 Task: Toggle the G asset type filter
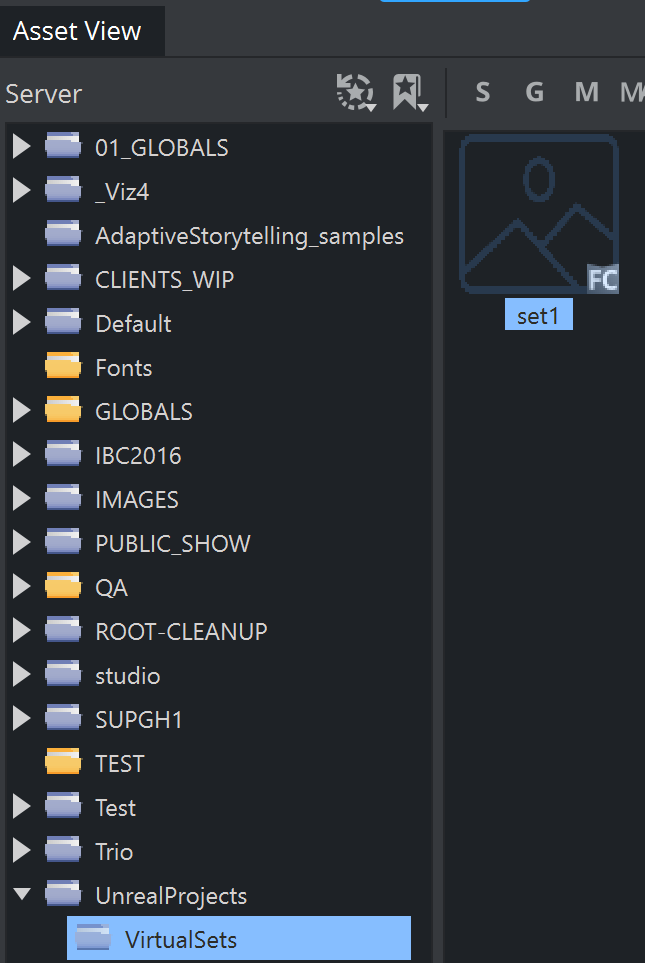click(x=535, y=93)
